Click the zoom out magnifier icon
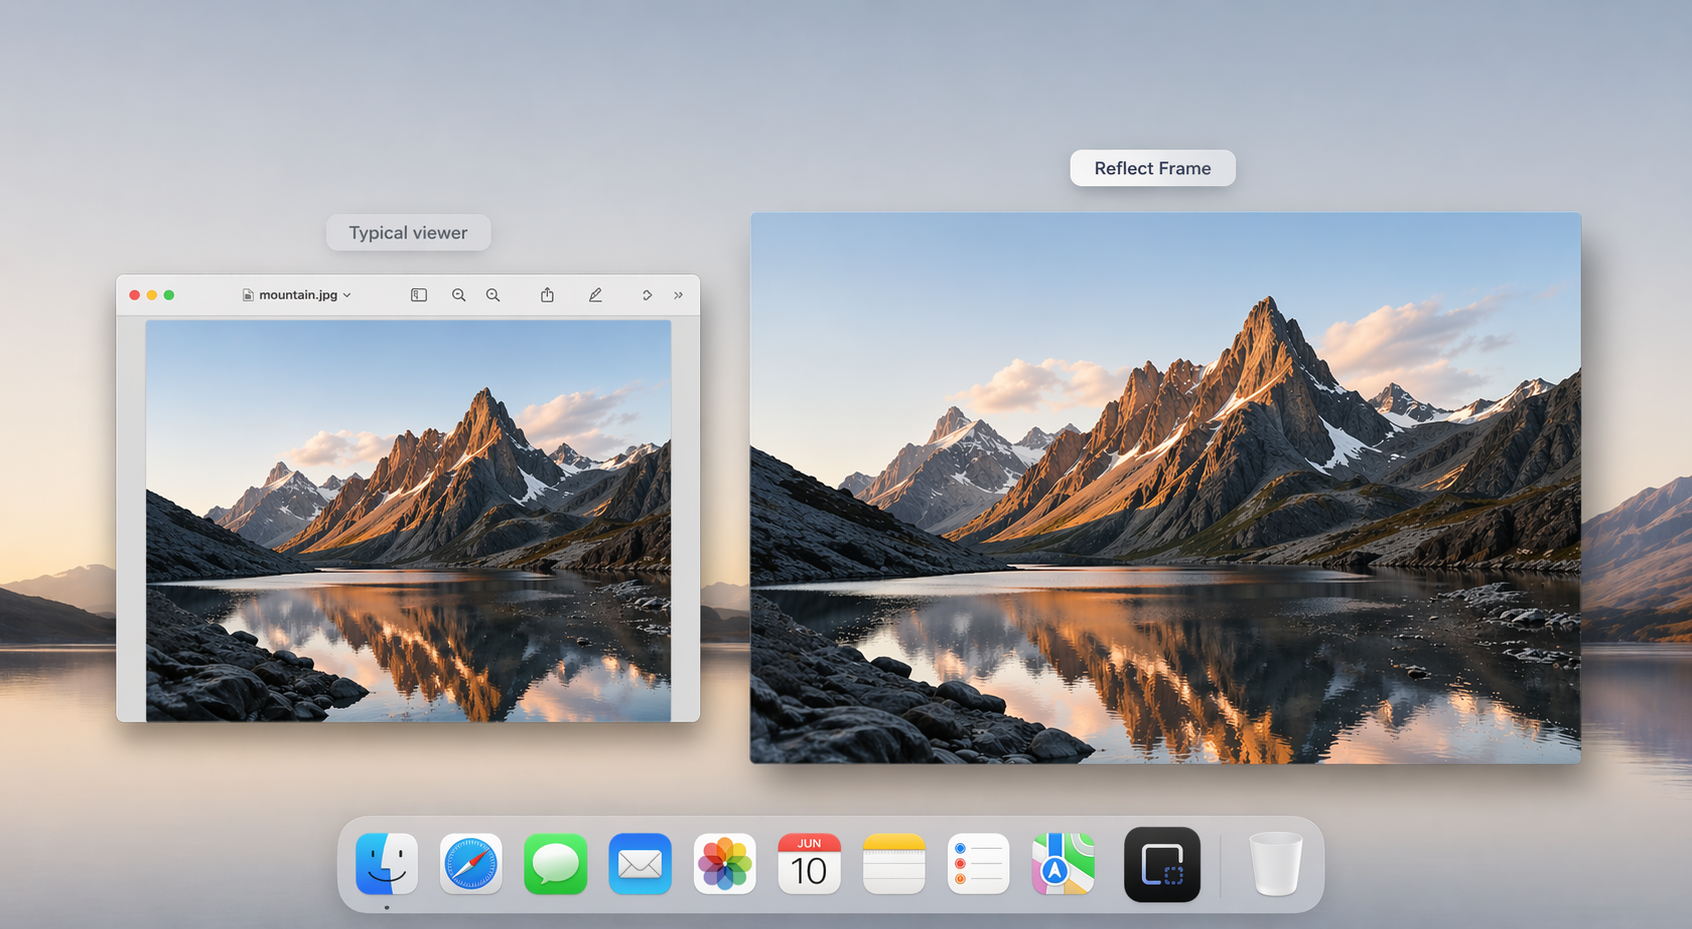The image size is (1692, 929). tap(459, 295)
